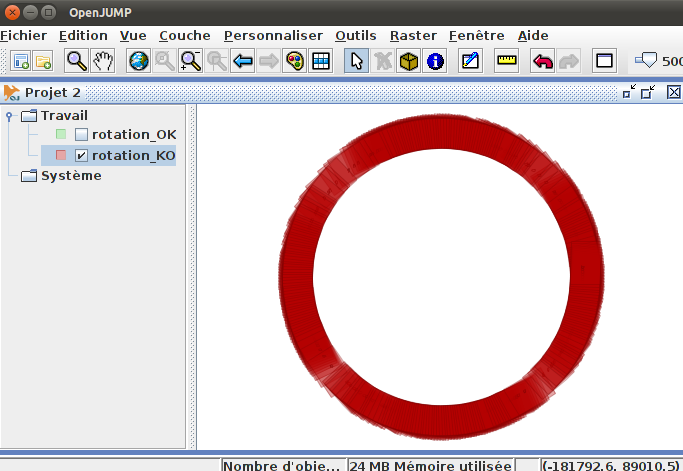Open the Couche menu
The width and height of the screenshot is (683, 471).
pos(185,36)
